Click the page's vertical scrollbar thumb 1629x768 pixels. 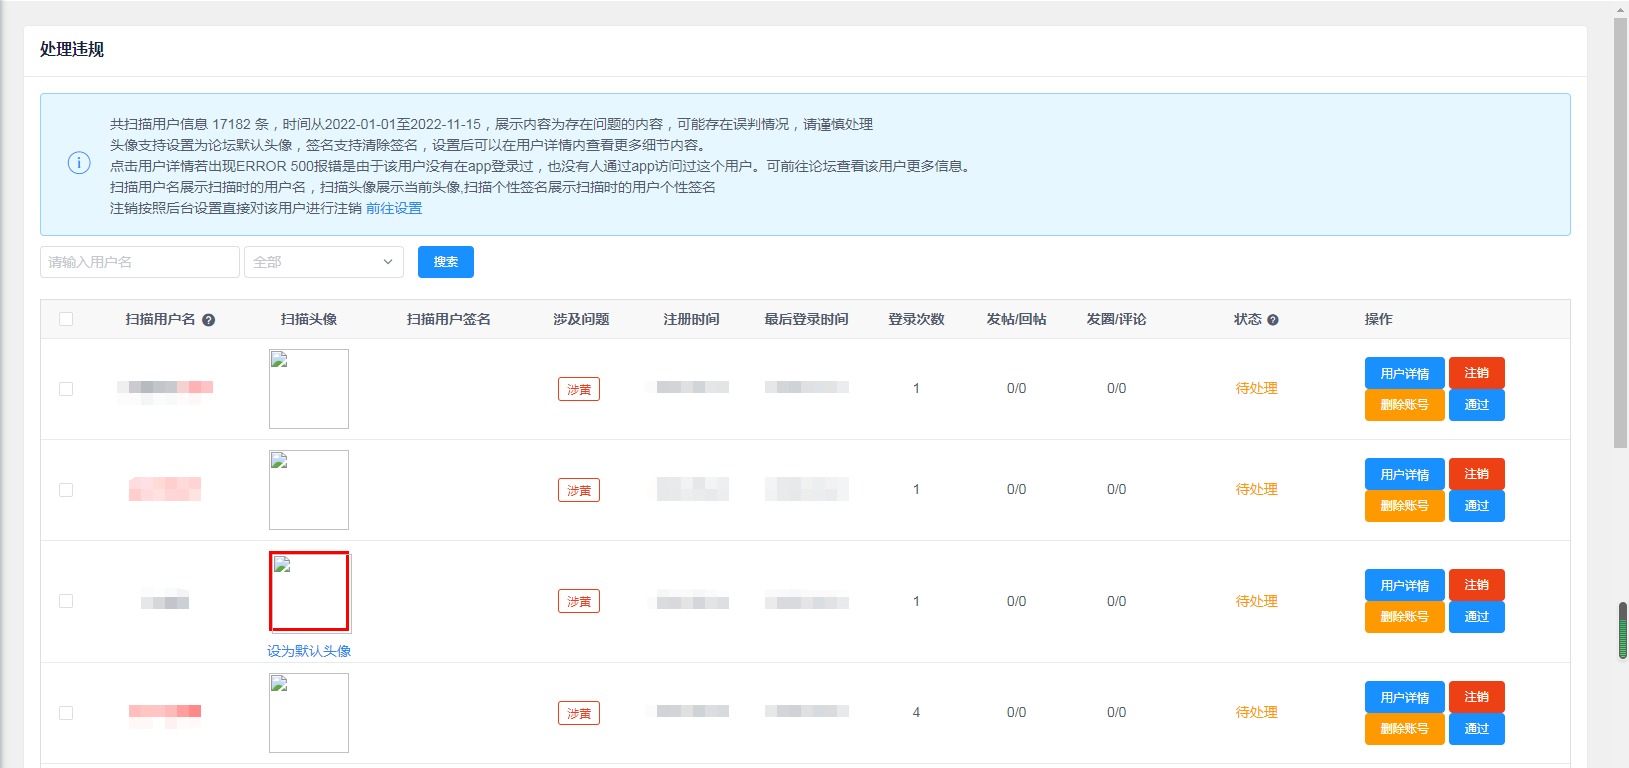coord(1621,232)
